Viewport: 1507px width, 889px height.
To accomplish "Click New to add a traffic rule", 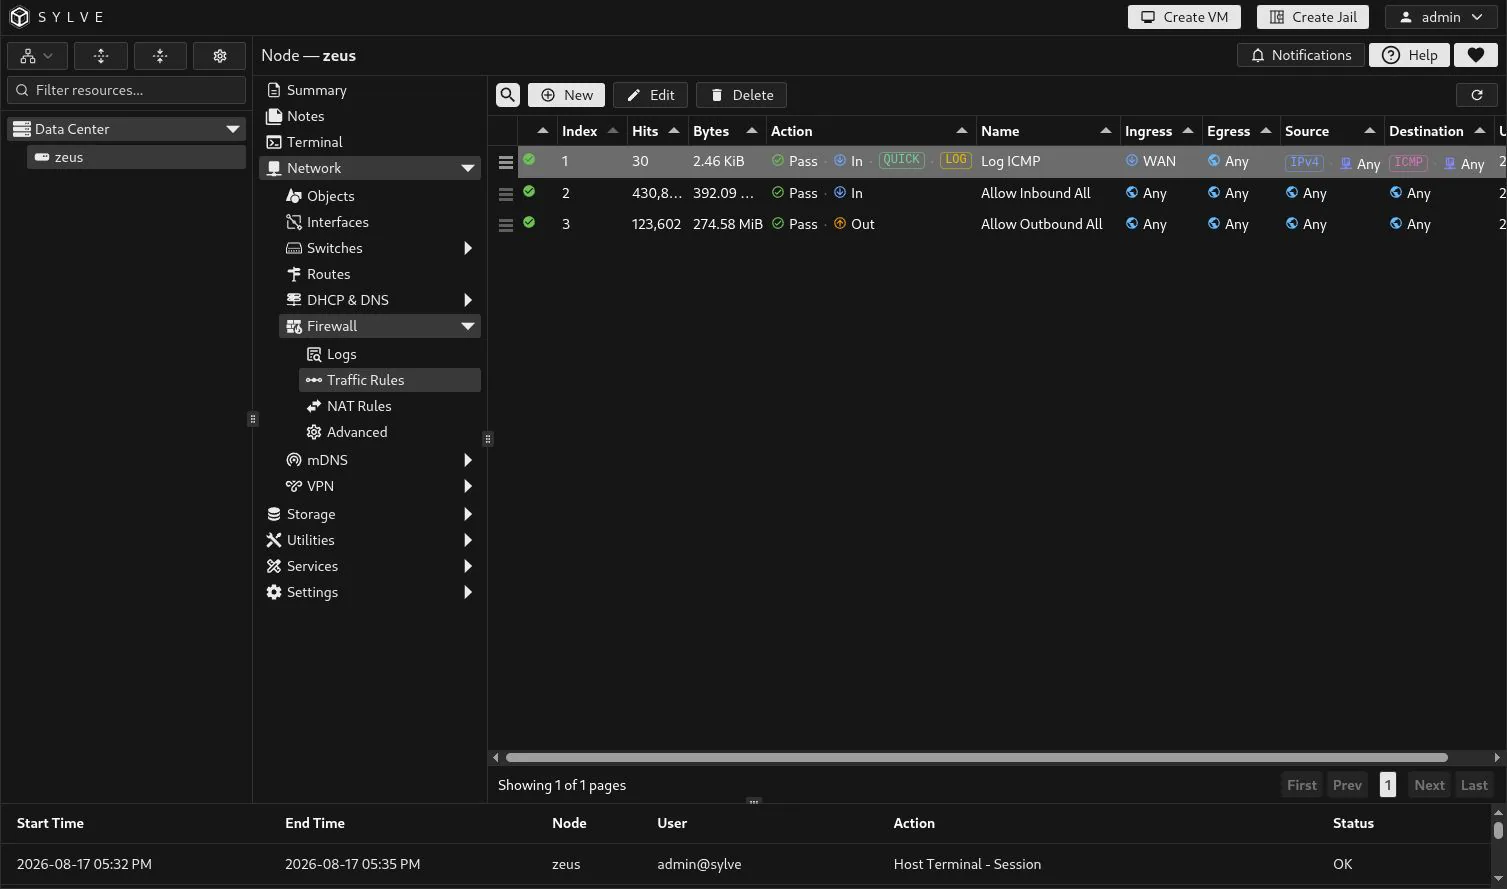I will click(566, 95).
